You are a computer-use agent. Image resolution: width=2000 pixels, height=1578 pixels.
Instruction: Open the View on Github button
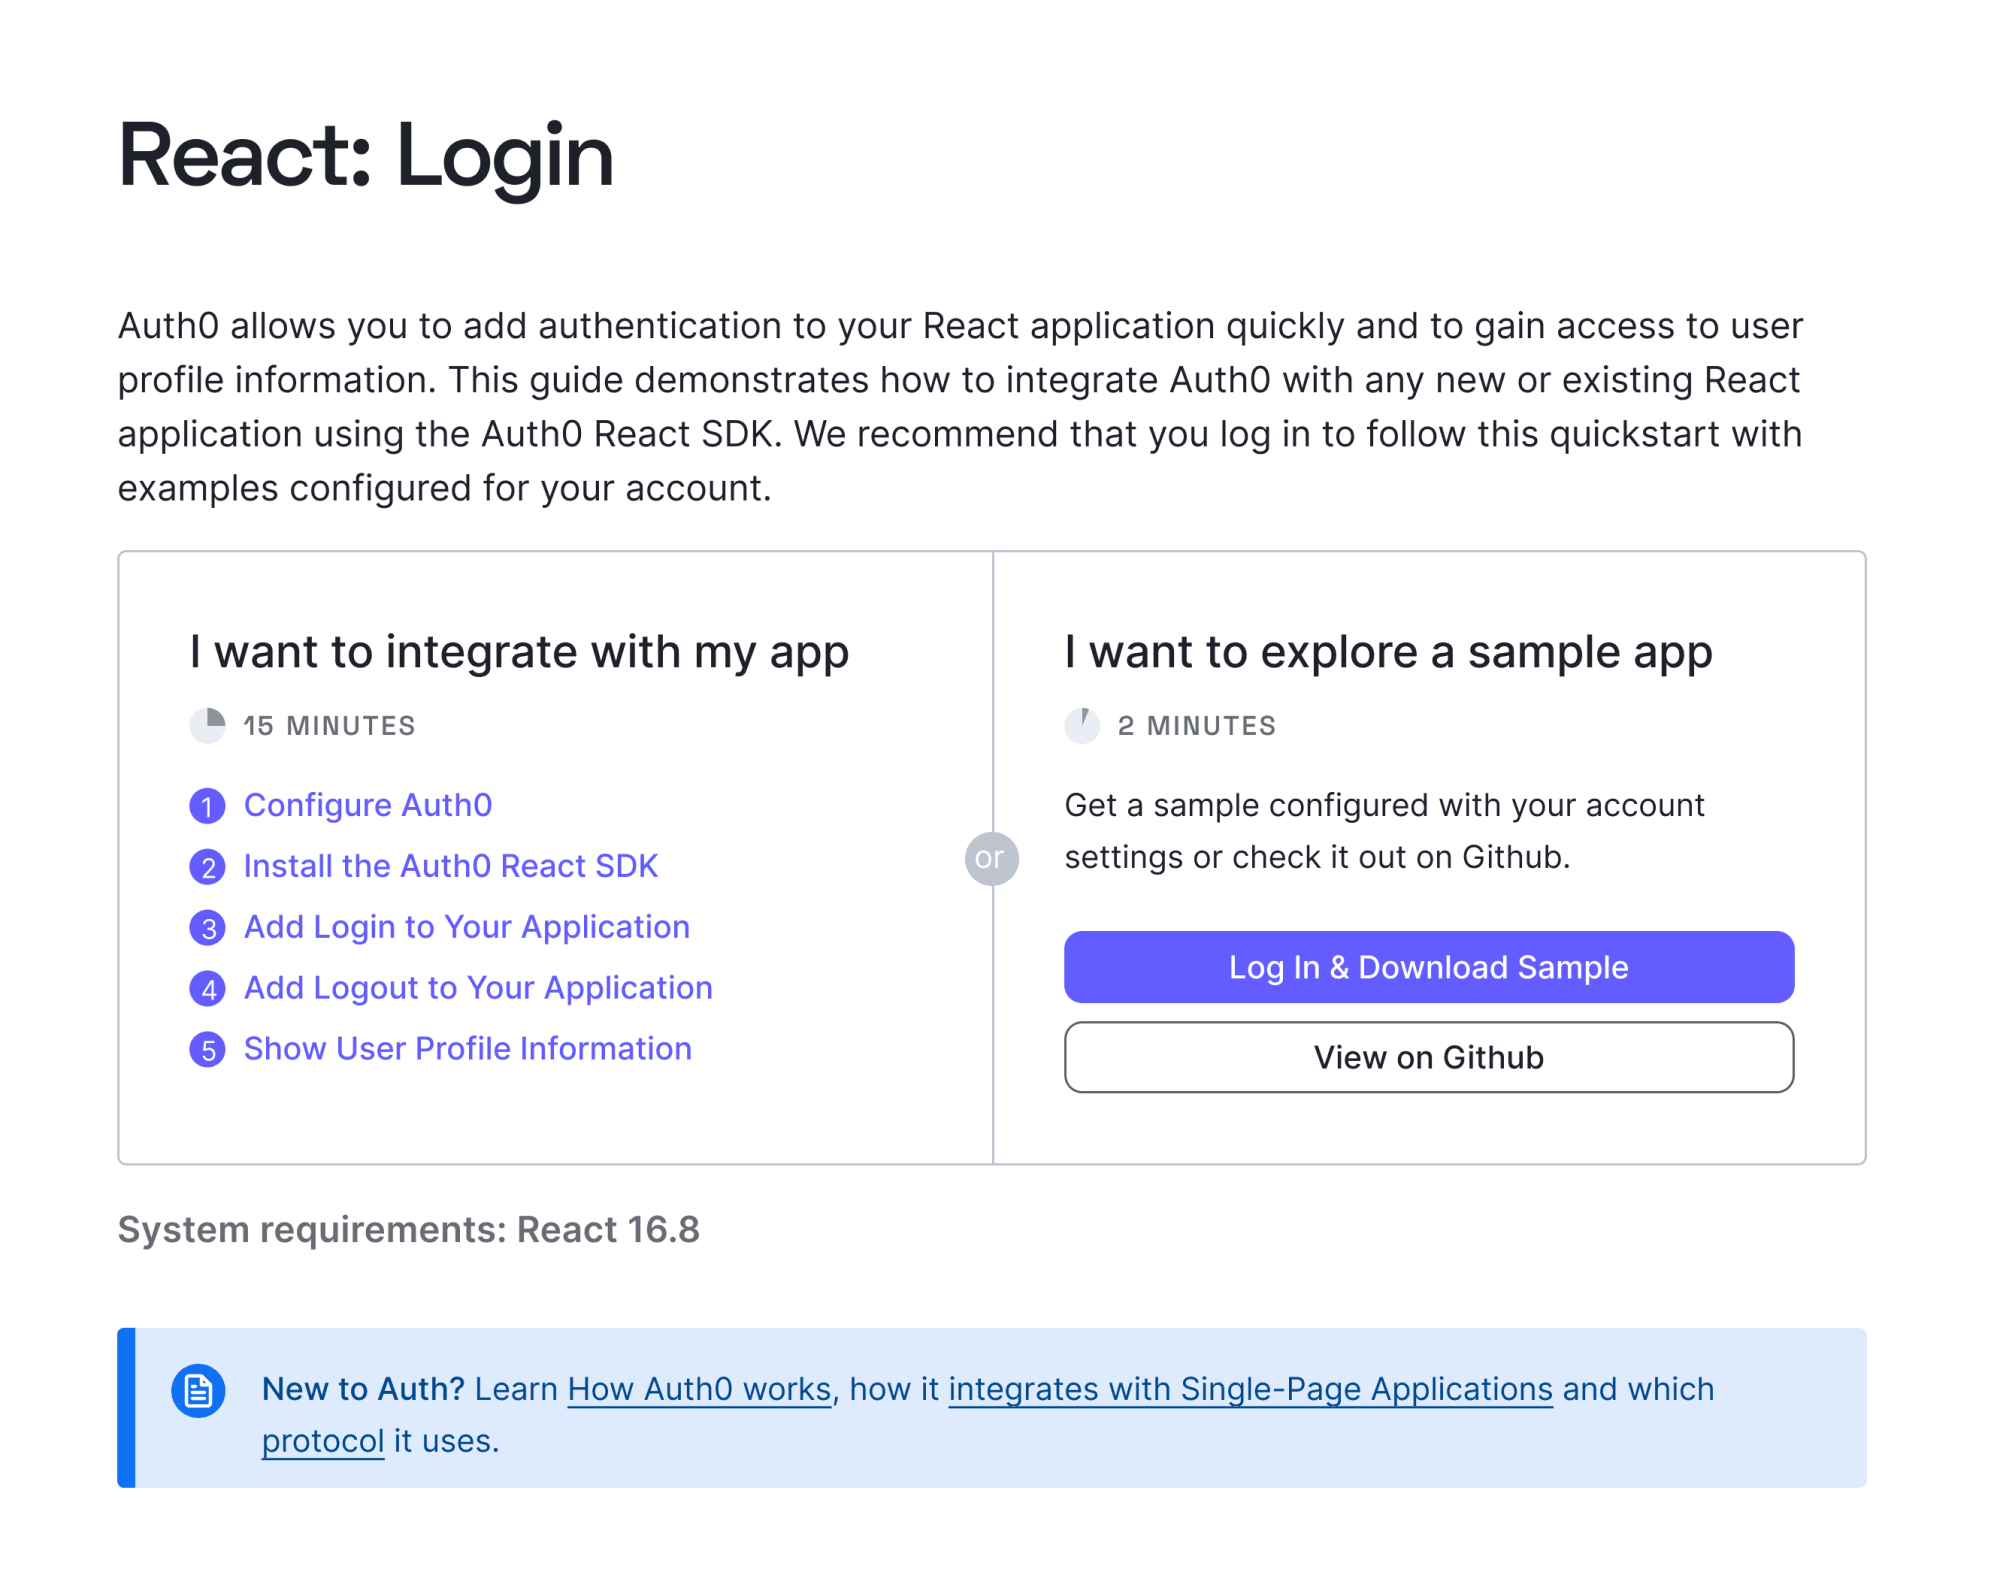(x=1429, y=1057)
